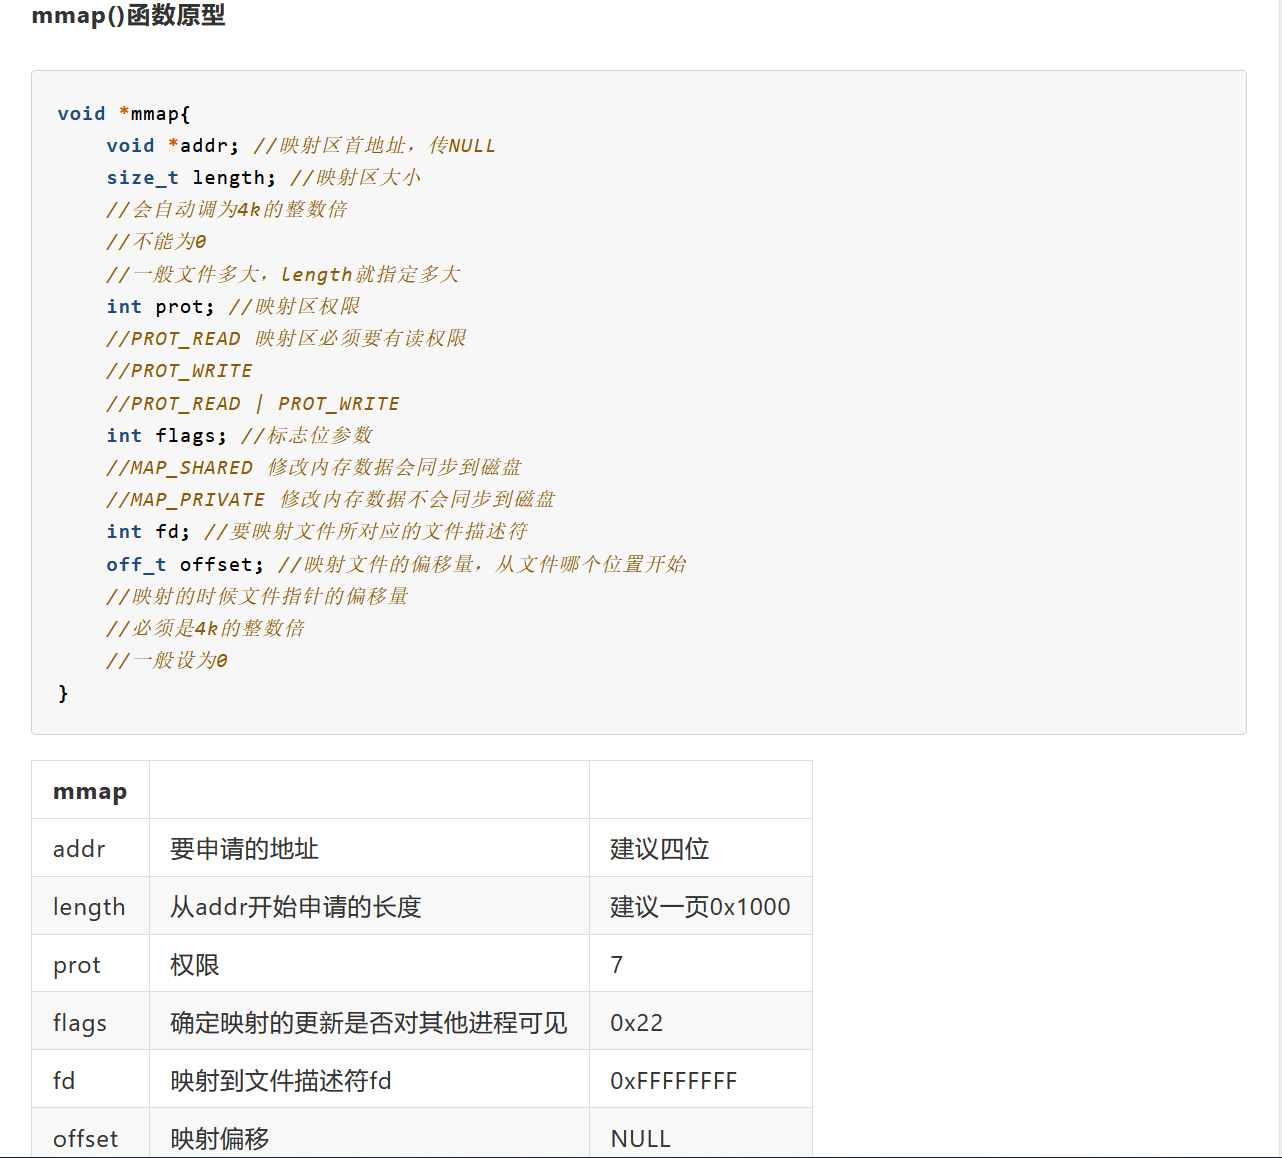
Task: Click the '//MAP_PRIVATE' comment line
Action: coord(186,499)
